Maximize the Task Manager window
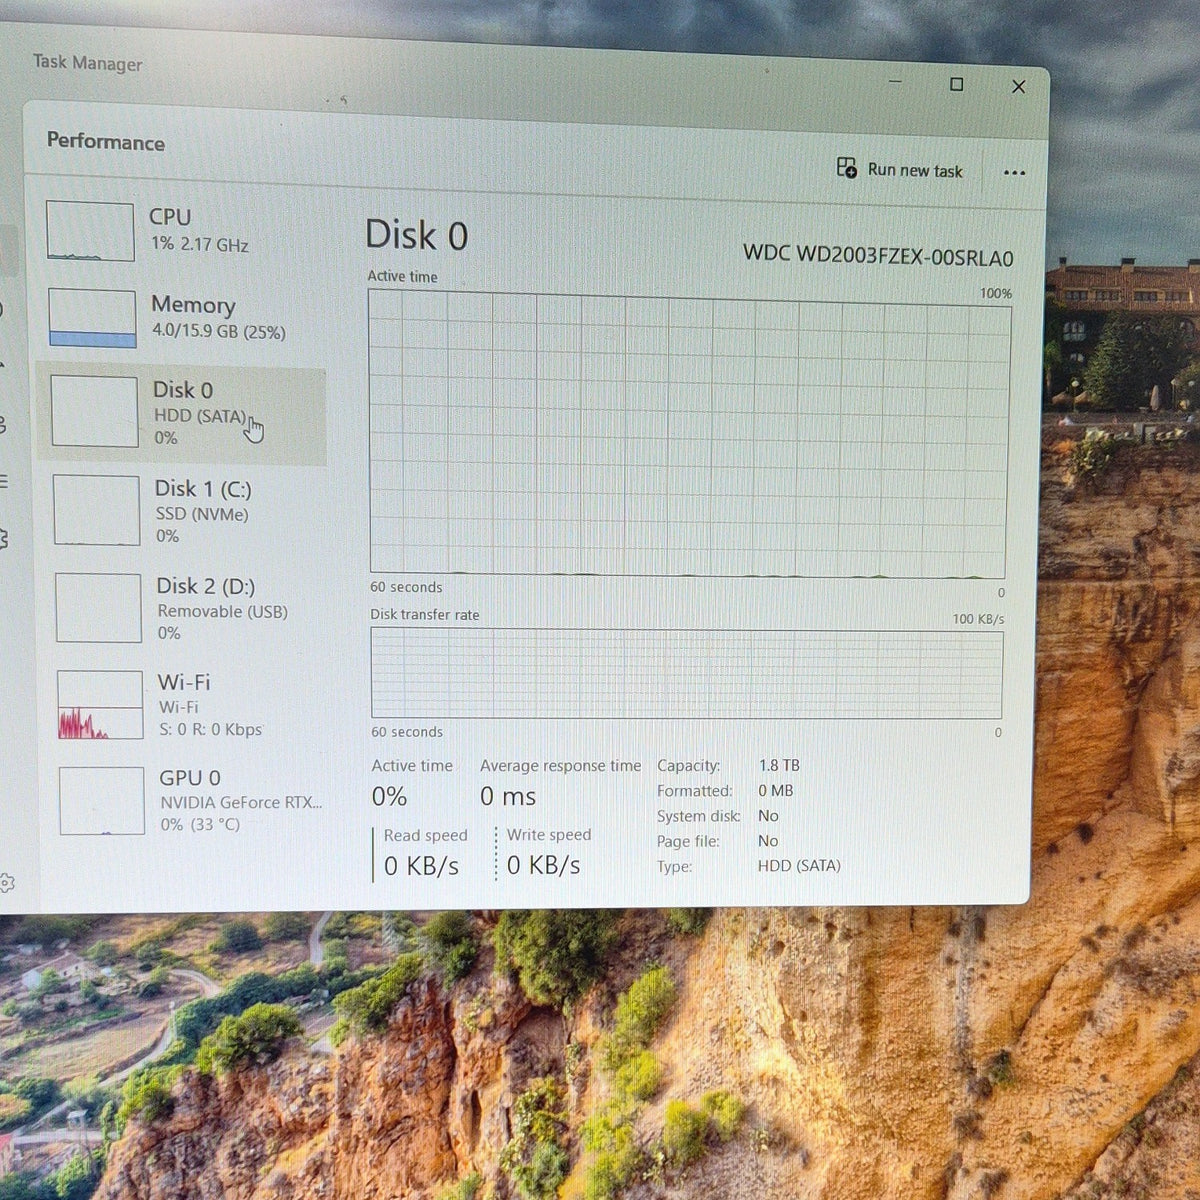Screen dimensions: 1200x1200 (x=956, y=85)
